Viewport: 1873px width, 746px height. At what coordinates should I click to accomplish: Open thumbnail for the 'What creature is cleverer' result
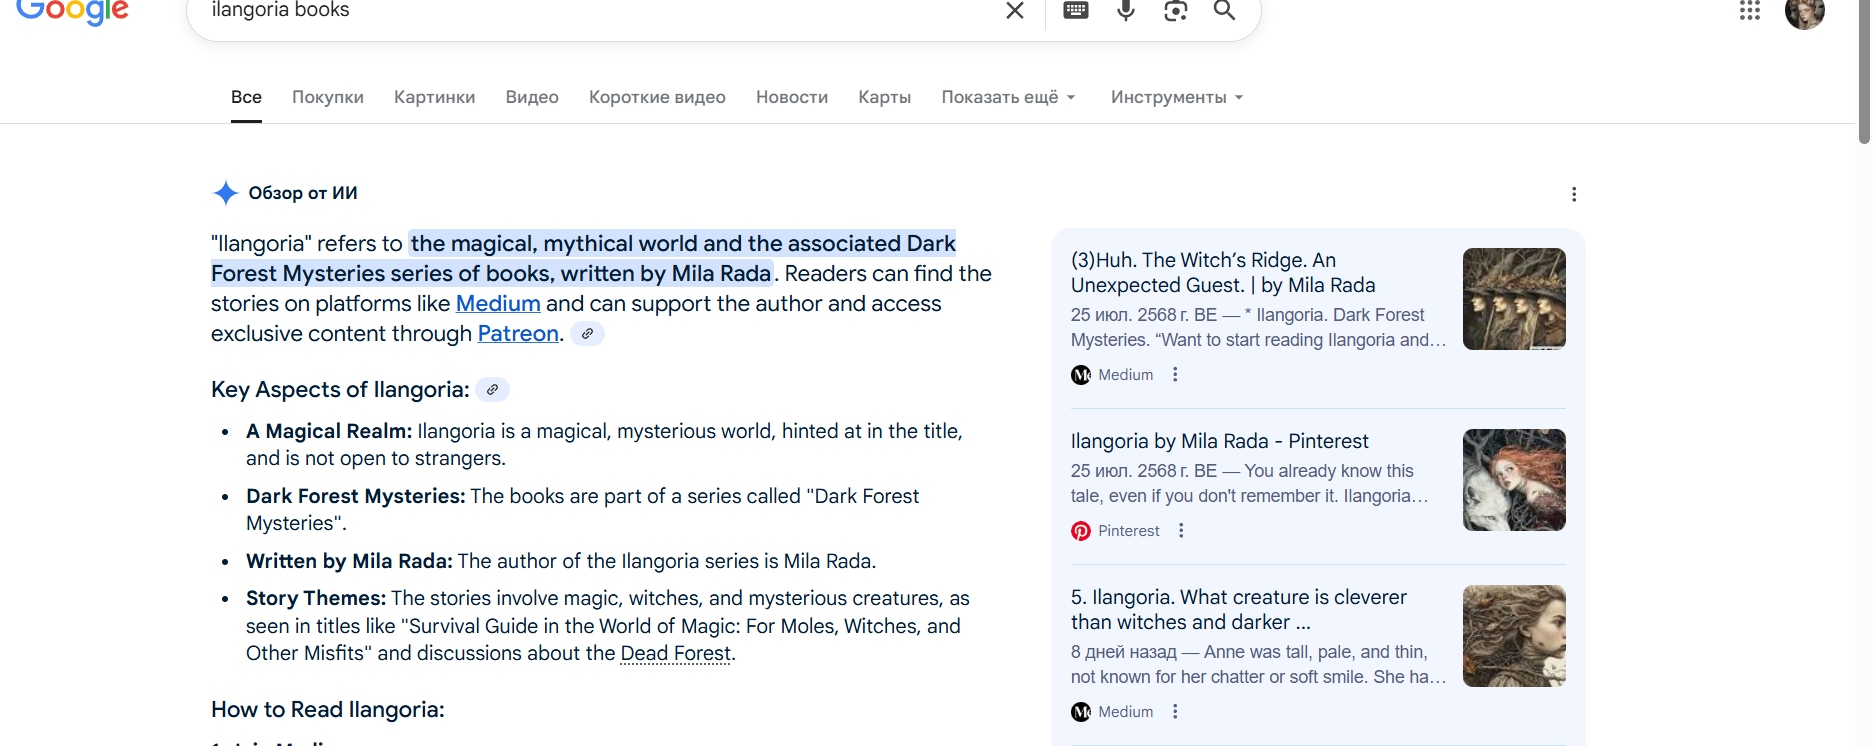coord(1514,636)
